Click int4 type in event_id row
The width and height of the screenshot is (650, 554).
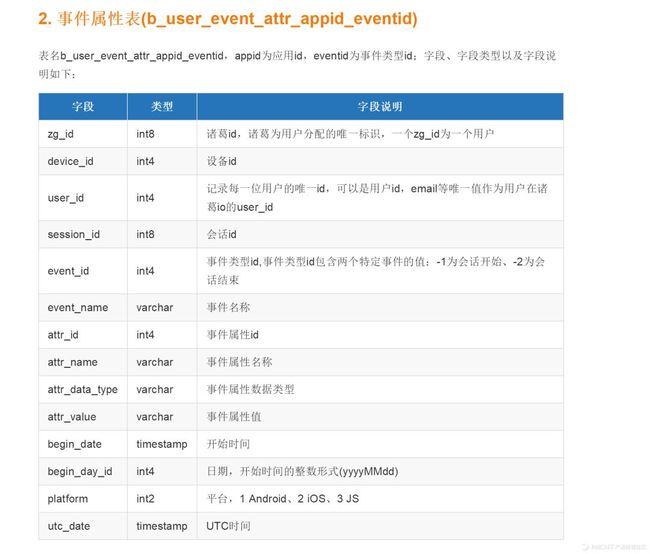click(145, 271)
